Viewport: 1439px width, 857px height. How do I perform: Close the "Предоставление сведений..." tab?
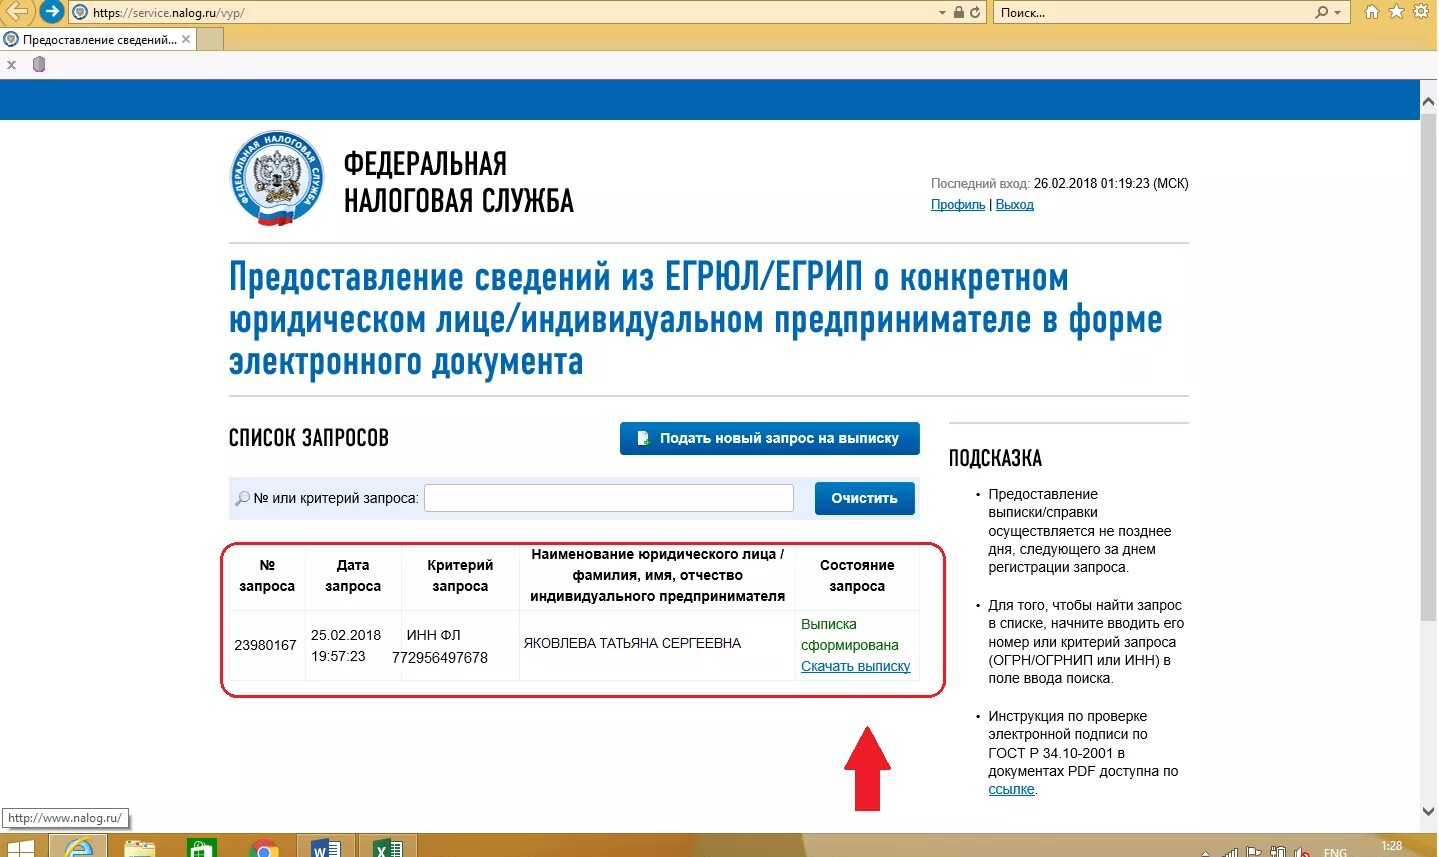[186, 39]
